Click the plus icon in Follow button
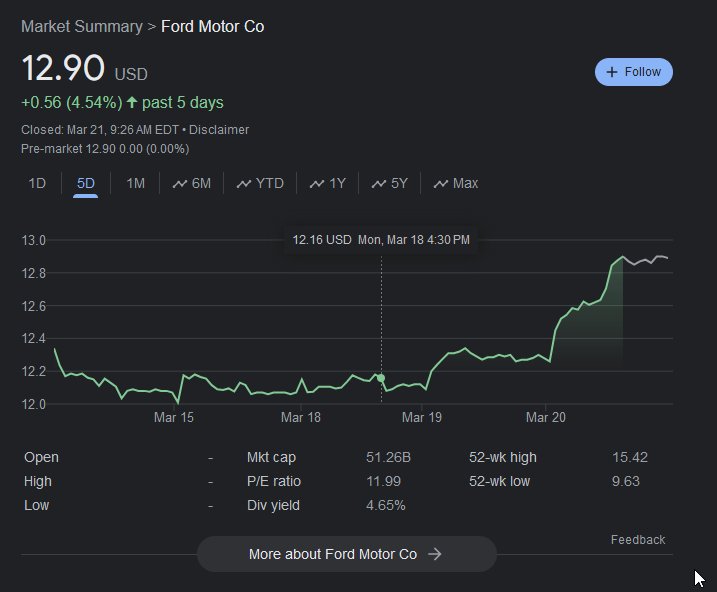Image resolution: width=717 pixels, height=592 pixels. 611,72
